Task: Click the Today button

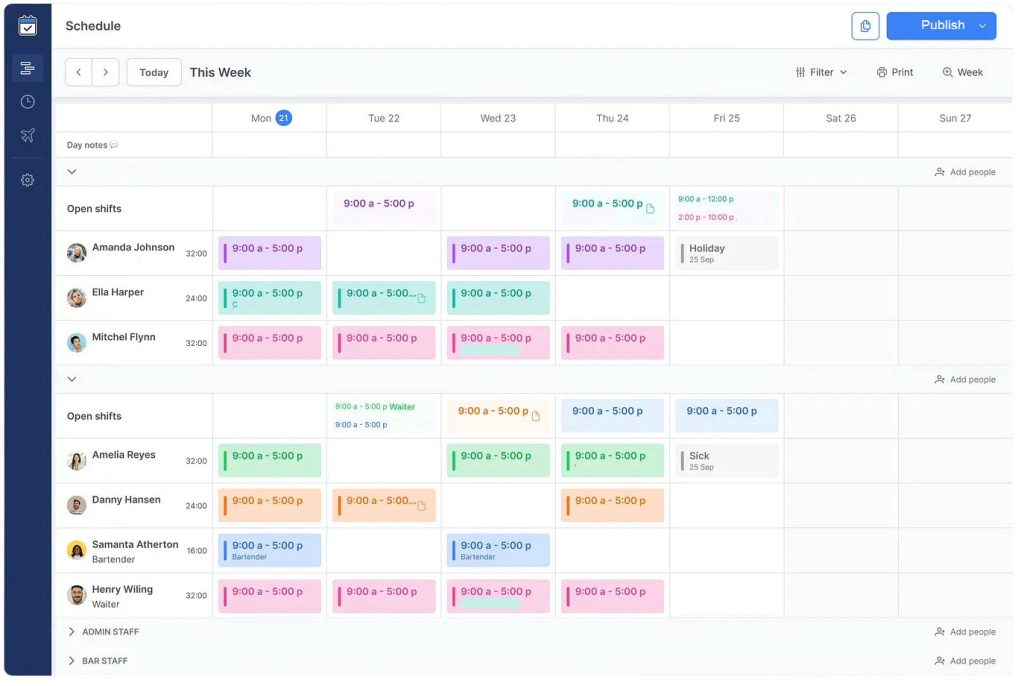Action: point(154,73)
